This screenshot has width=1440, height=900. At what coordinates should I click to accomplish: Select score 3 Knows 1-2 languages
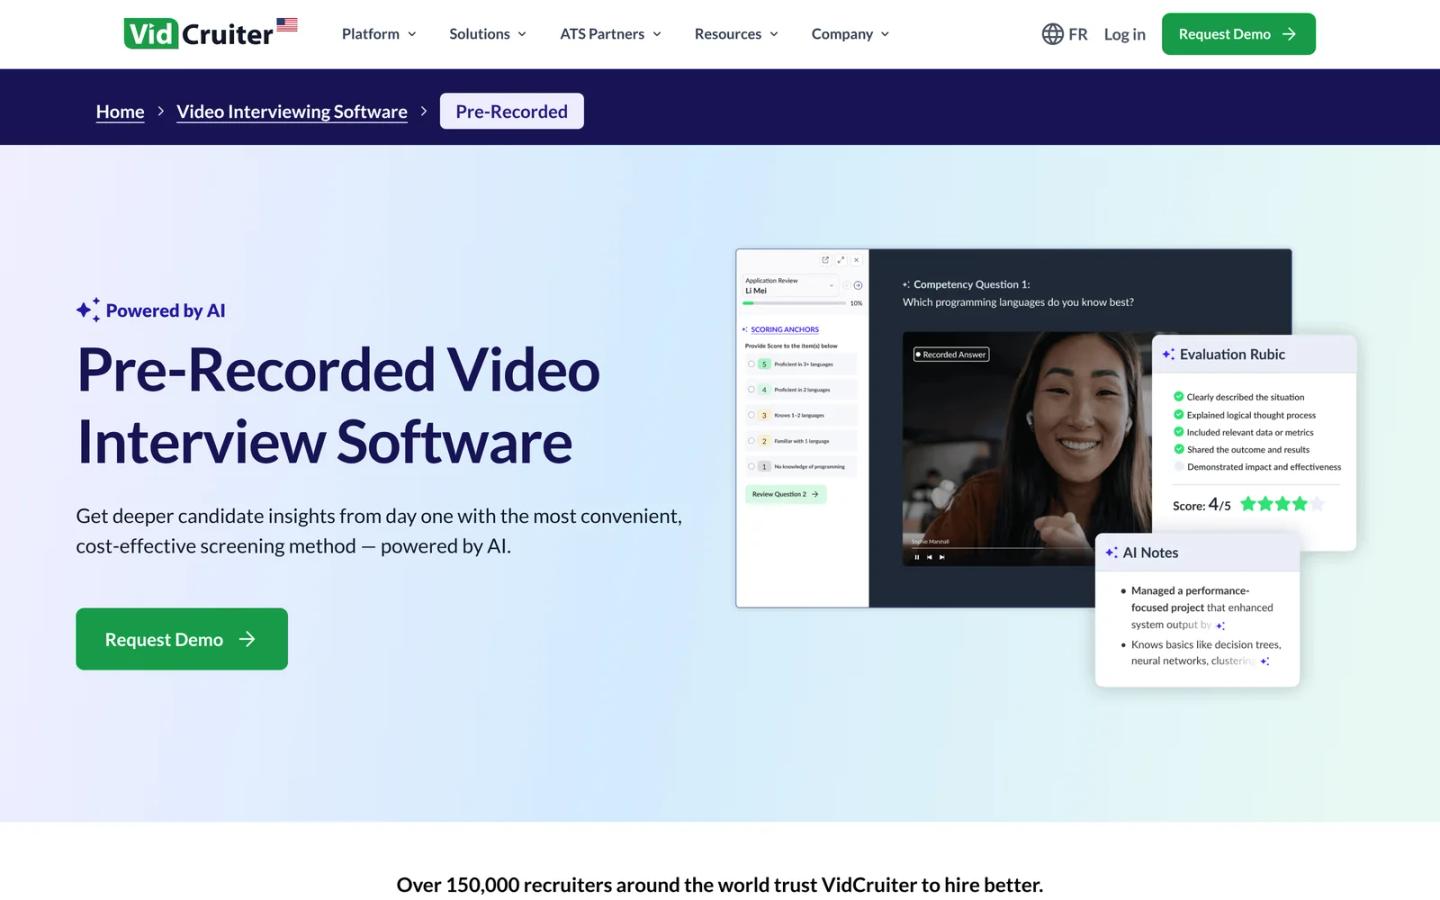pyautogui.click(x=801, y=415)
